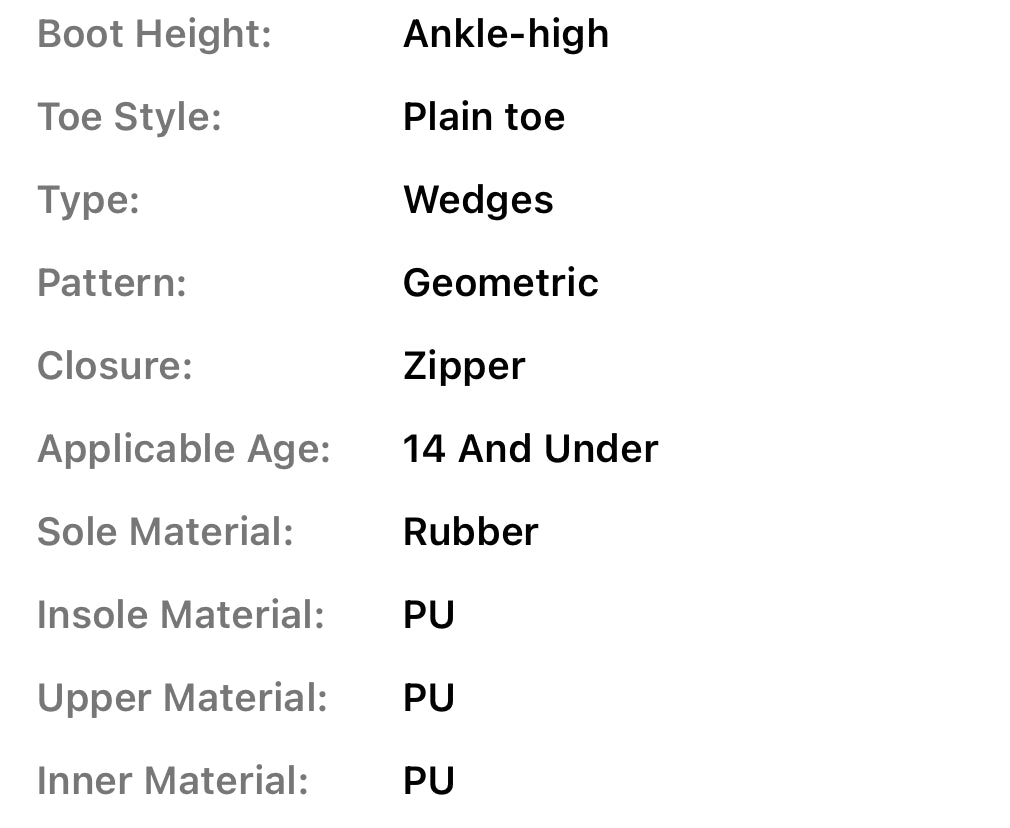Select the "Ankle-high" value text

point(505,35)
